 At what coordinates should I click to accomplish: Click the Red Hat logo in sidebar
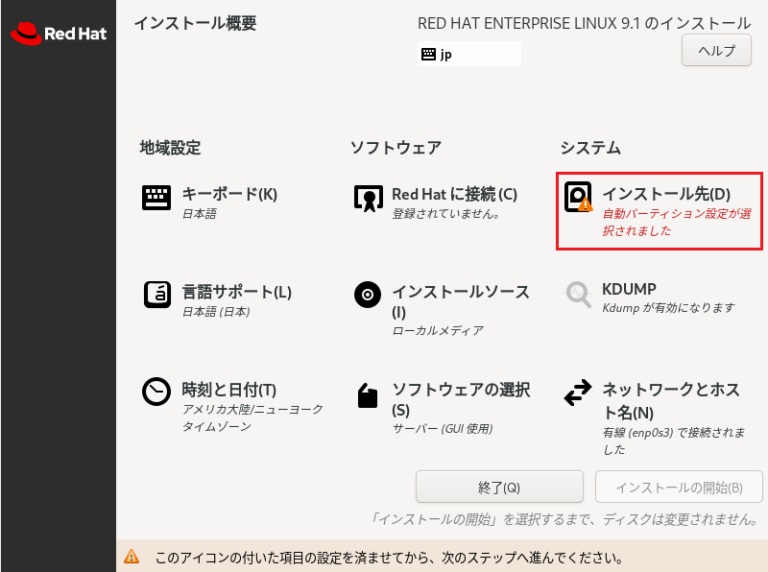click(58, 34)
